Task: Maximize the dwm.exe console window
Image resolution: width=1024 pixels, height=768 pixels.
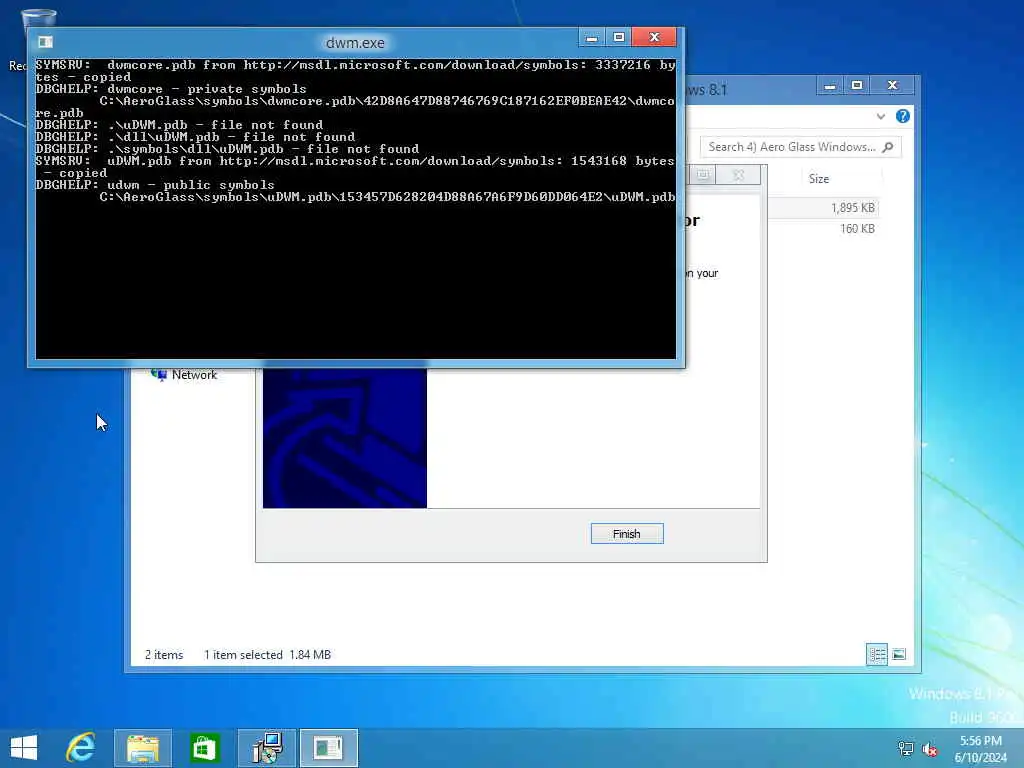Action: 618,37
